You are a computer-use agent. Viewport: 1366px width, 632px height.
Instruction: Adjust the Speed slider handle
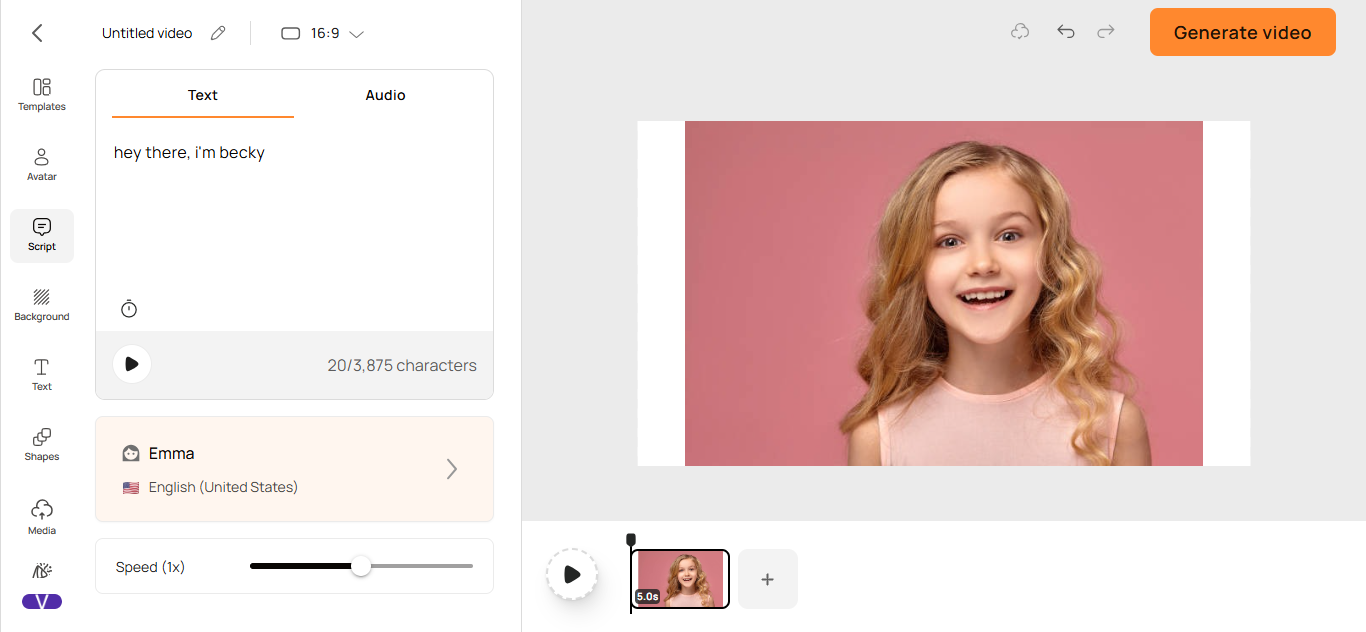[361, 566]
